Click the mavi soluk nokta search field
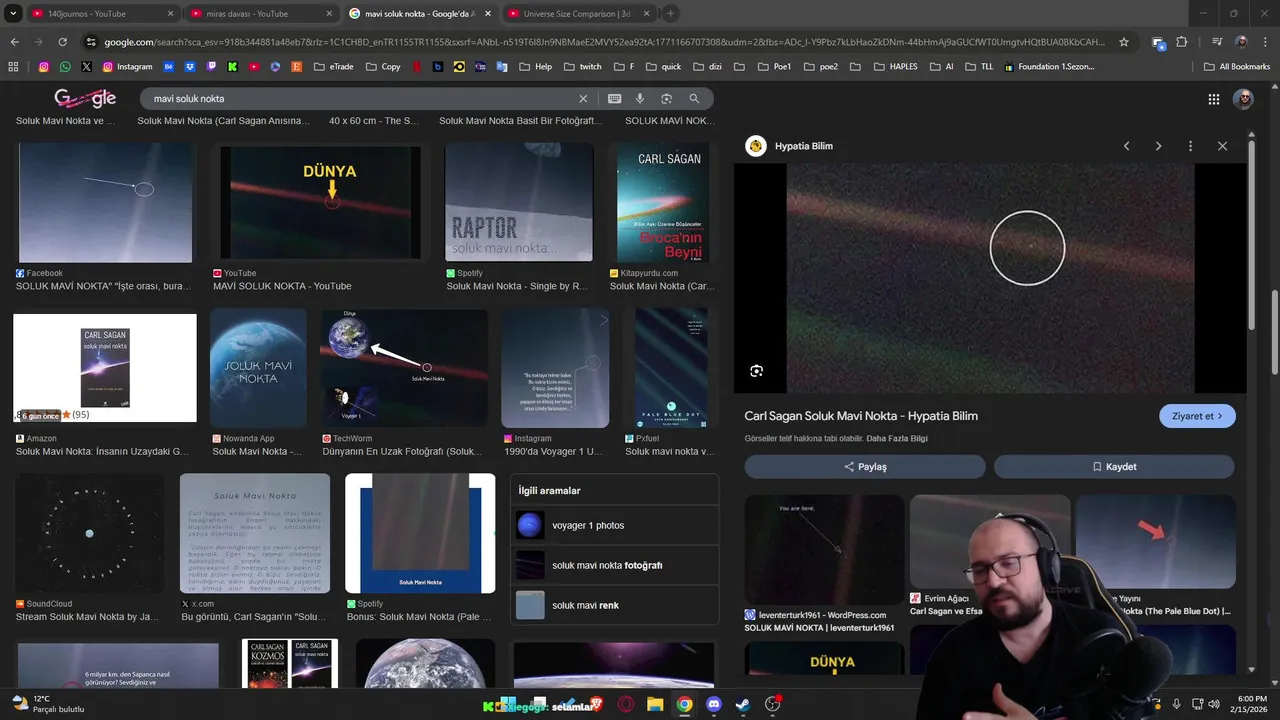 [x=358, y=99]
